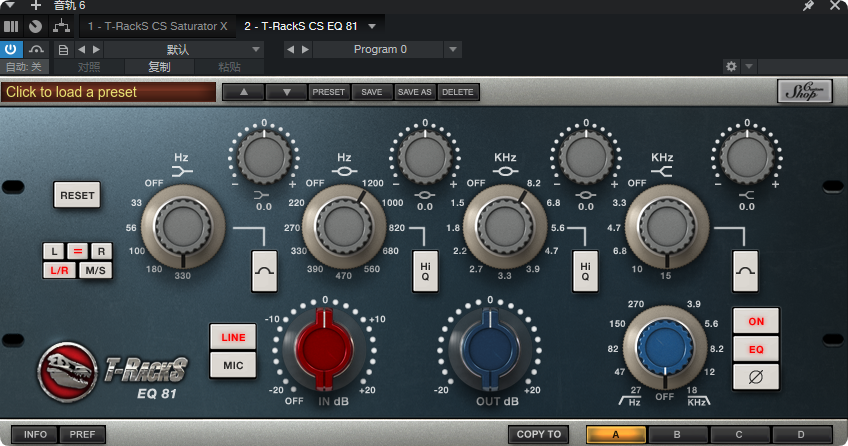Image resolution: width=848 pixels, height=446 pixels.
Task: Click the high shelf gain knob
Action: click(747, 157)
